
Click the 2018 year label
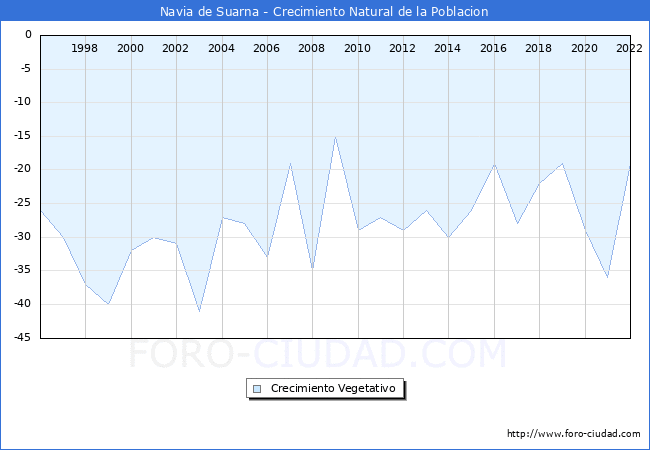[538, 48]
